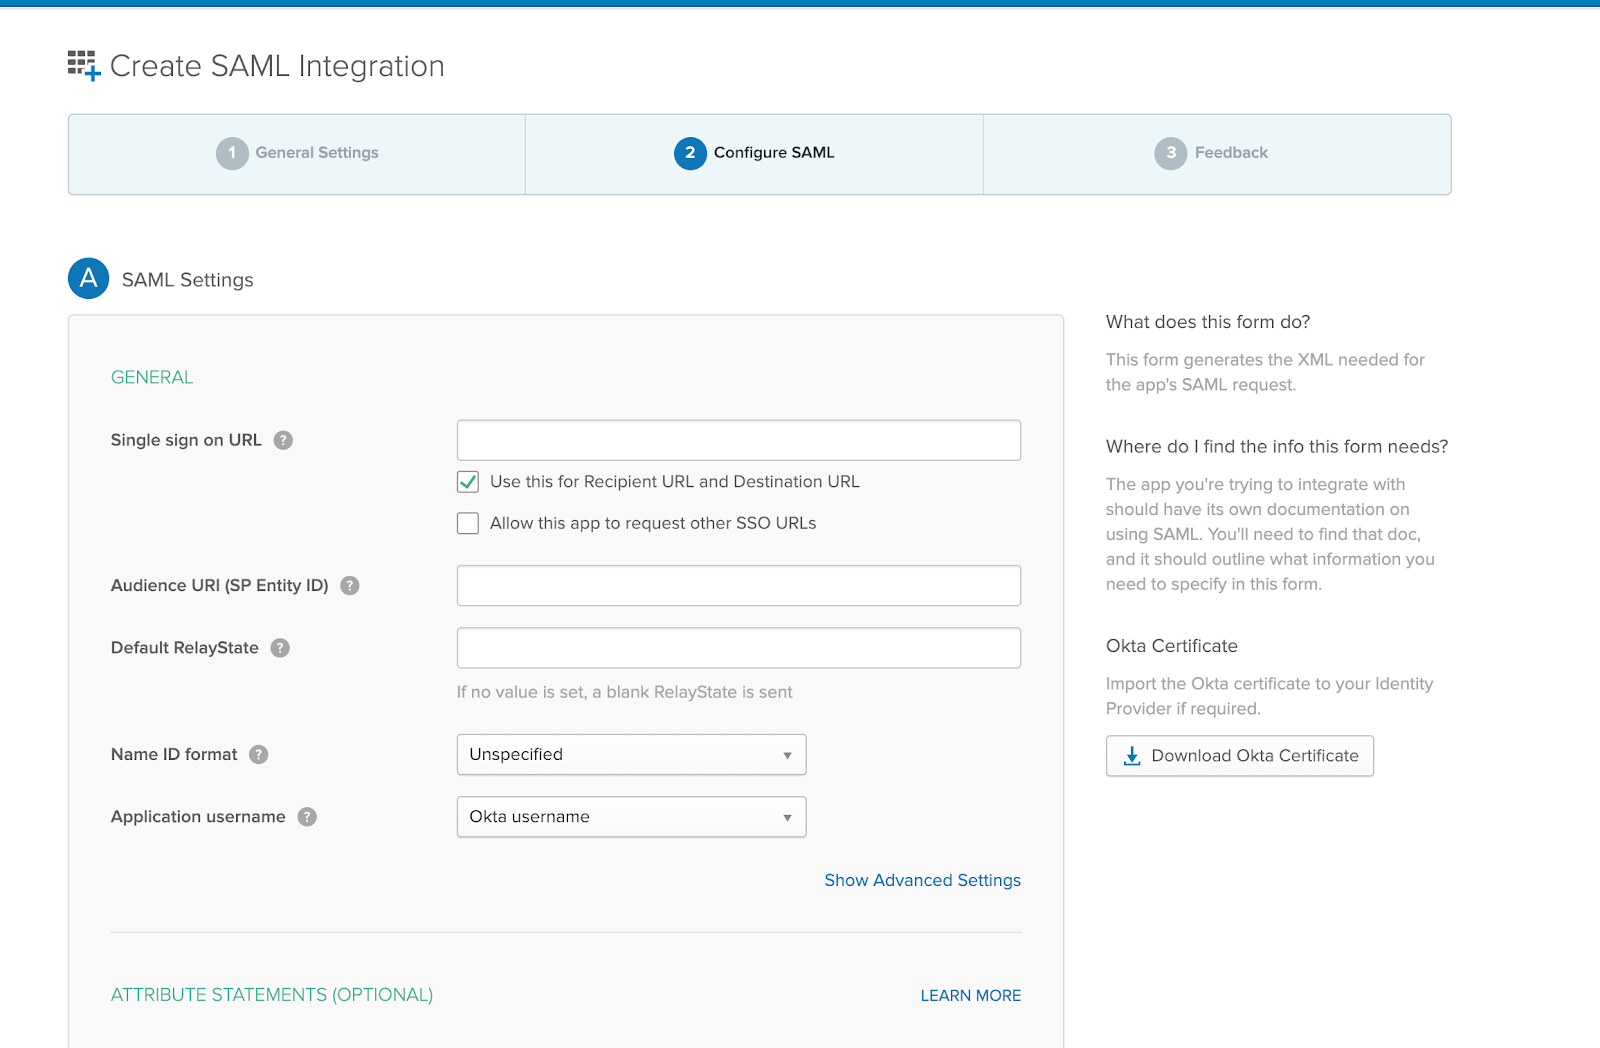Image resolution: width=1600 pixels, height=1048 pixels.
Task: Click the Okta Certificate heading
Action: [1172, 646]
